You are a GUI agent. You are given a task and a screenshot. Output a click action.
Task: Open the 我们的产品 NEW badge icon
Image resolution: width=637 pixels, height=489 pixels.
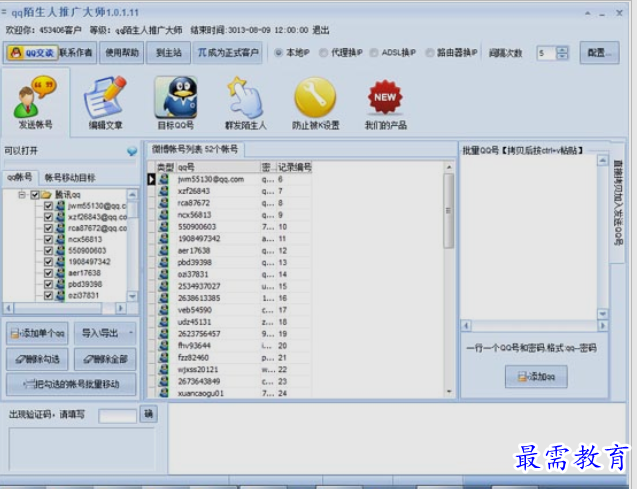coord(385,97)
